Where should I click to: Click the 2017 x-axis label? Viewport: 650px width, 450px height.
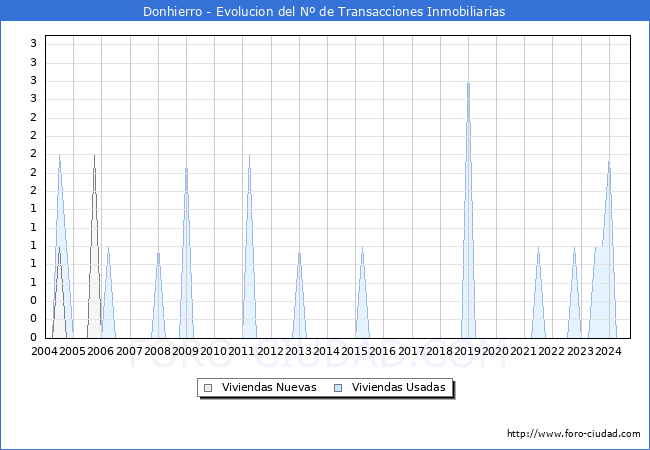pyautogui.click(x=411, y=351)
